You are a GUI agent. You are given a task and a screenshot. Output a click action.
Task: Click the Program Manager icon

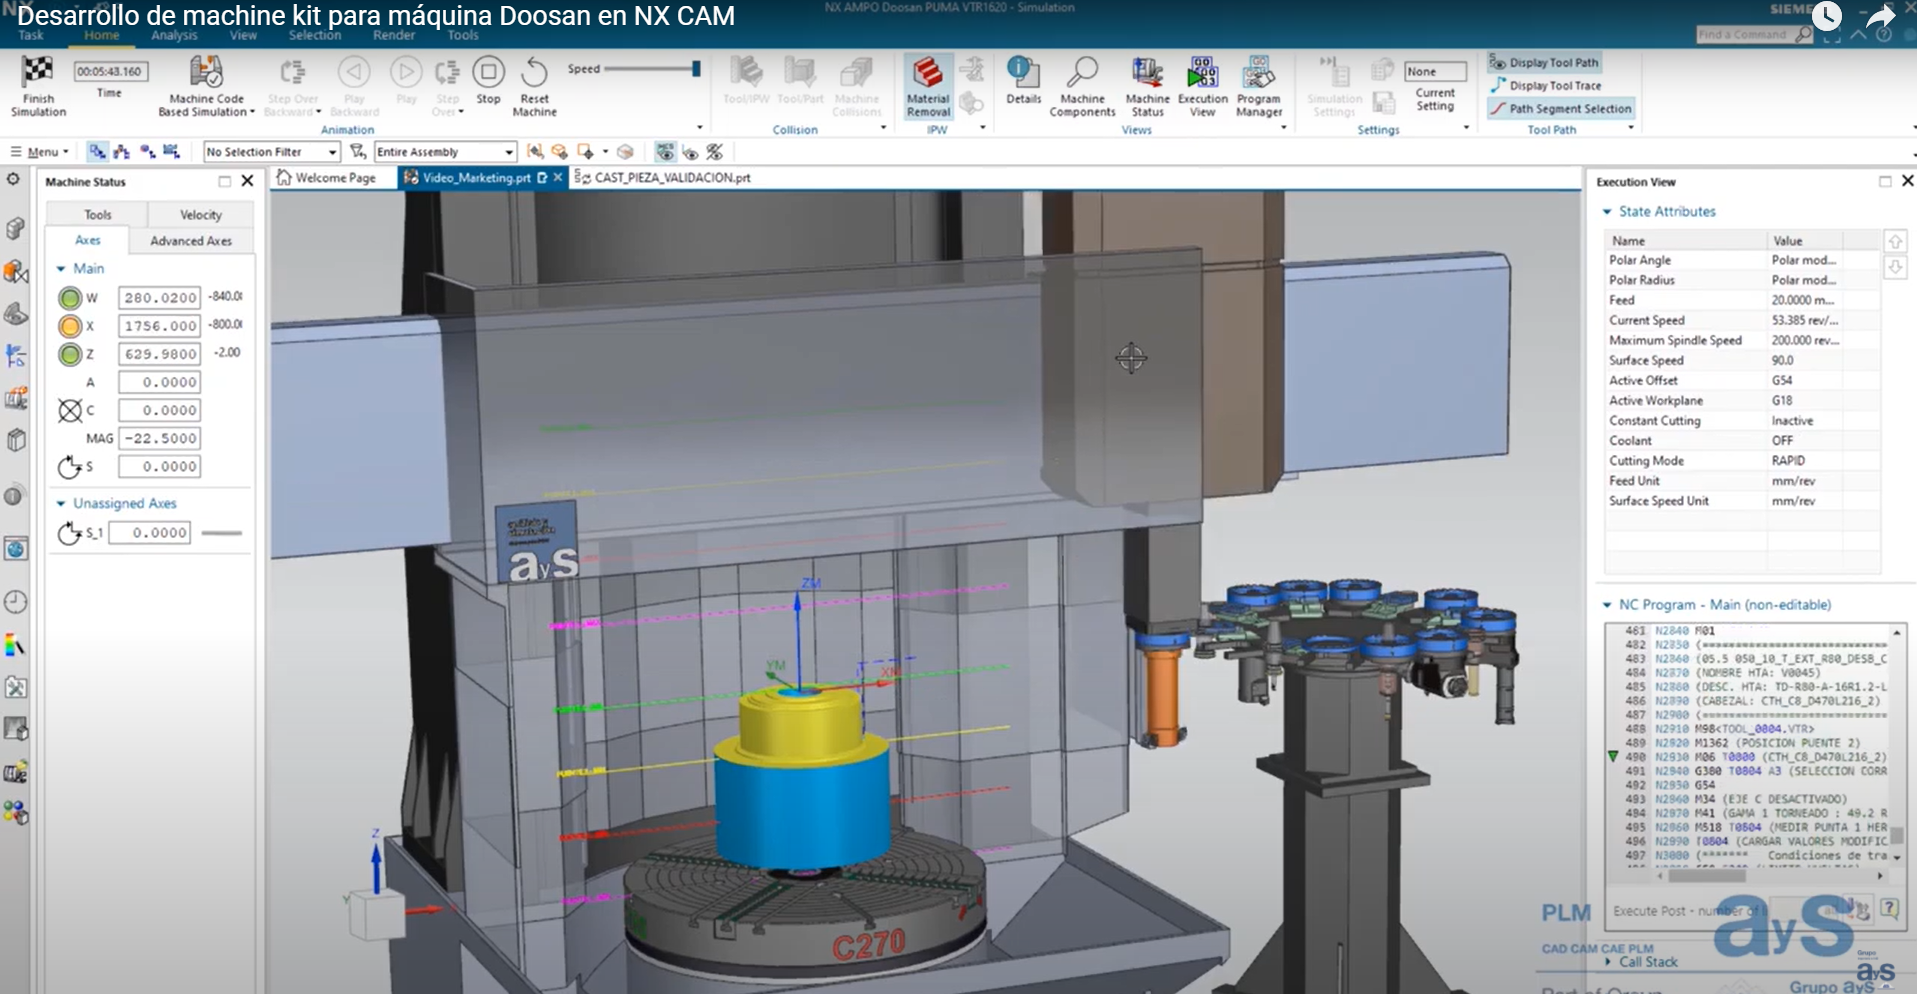pyautogui.click(x=1258, y=85)
